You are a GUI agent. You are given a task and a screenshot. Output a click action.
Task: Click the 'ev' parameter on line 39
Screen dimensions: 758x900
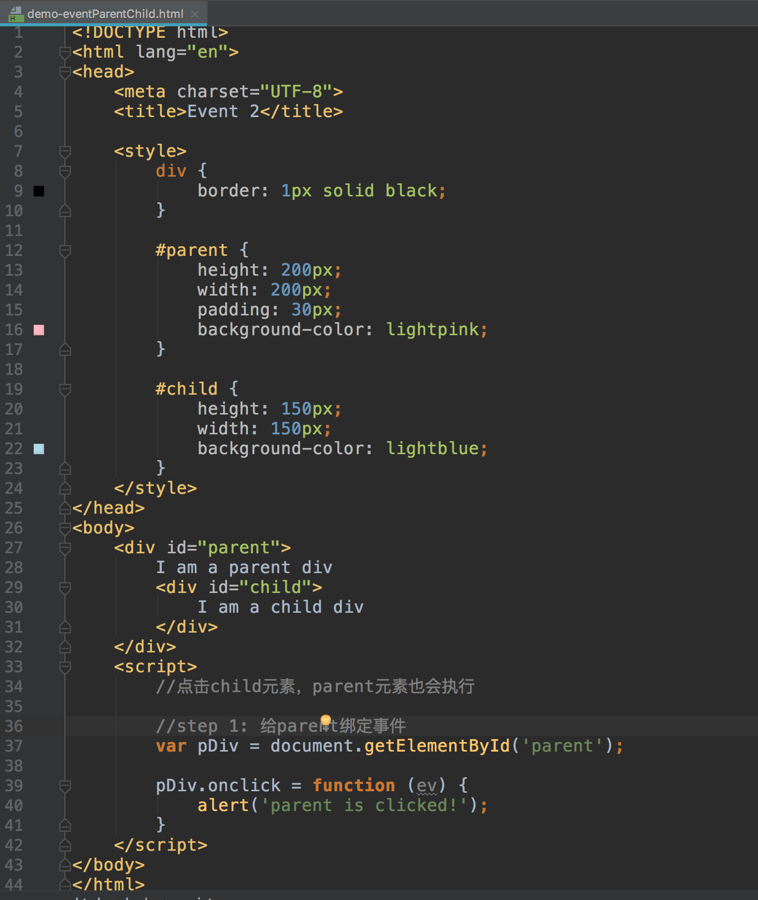(x=426, y=786)
